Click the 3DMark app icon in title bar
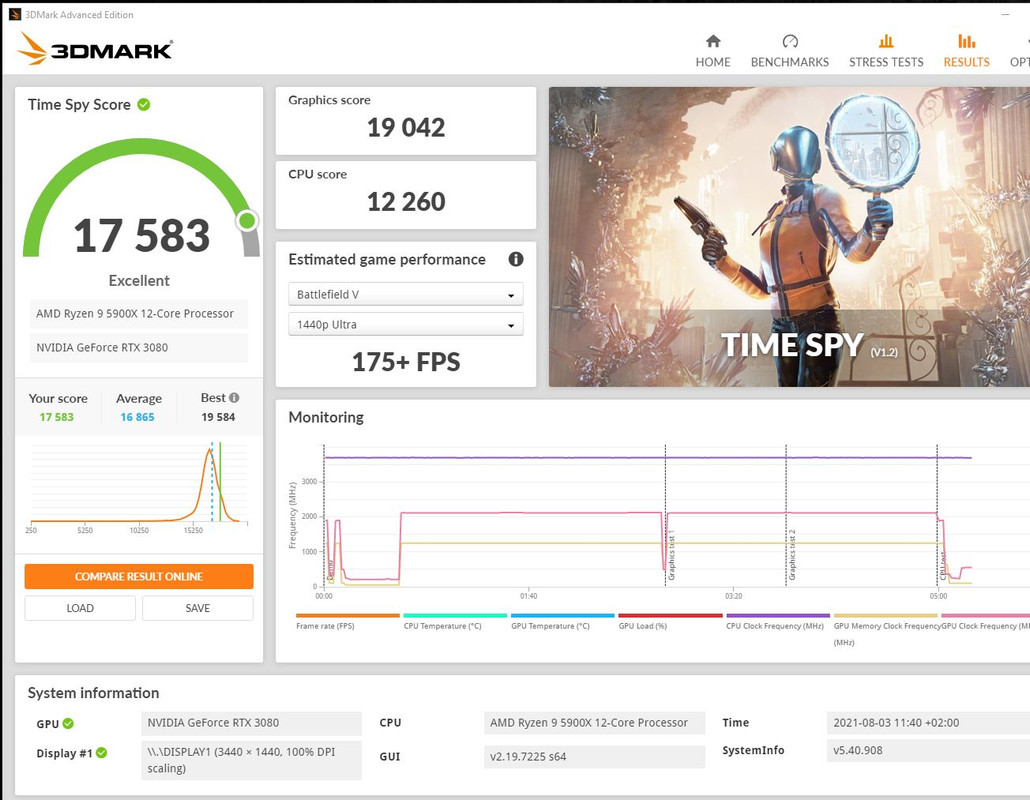 (14, 14)
